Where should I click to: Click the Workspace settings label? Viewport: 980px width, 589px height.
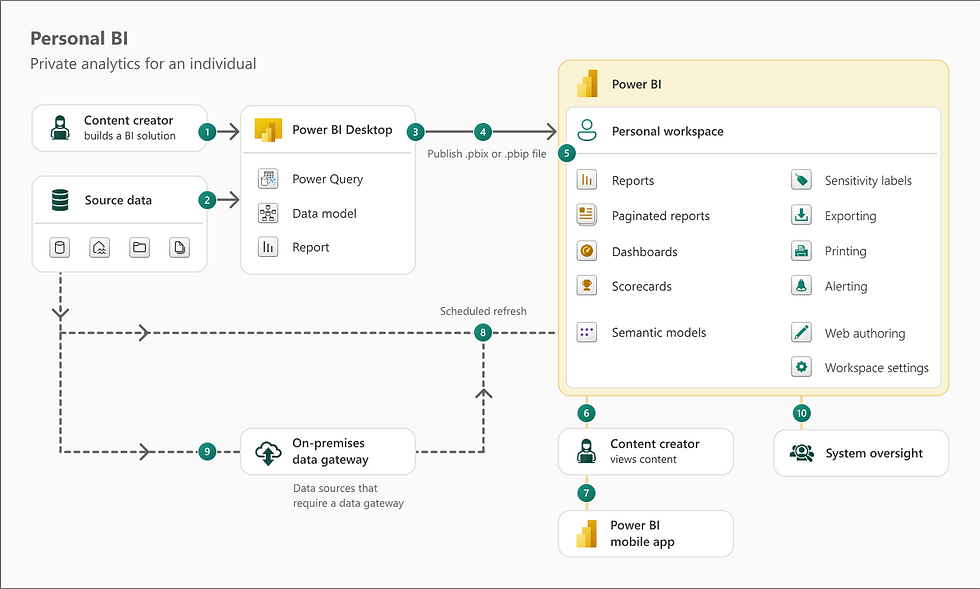click(877, 368)
